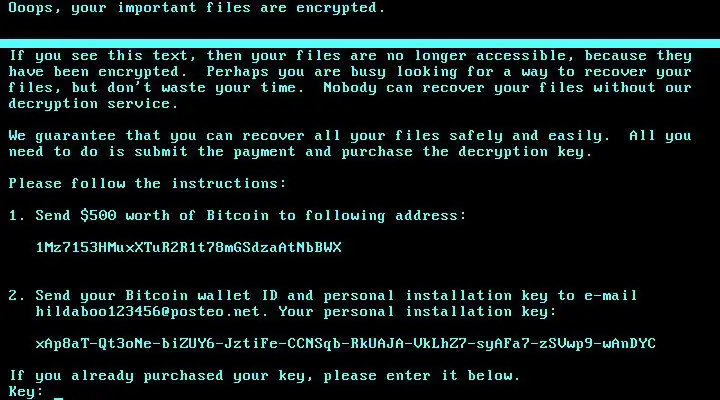Click the '$500' amount in step 1
The height and width of the screenshot is (400, 720).
coord(98,215)
